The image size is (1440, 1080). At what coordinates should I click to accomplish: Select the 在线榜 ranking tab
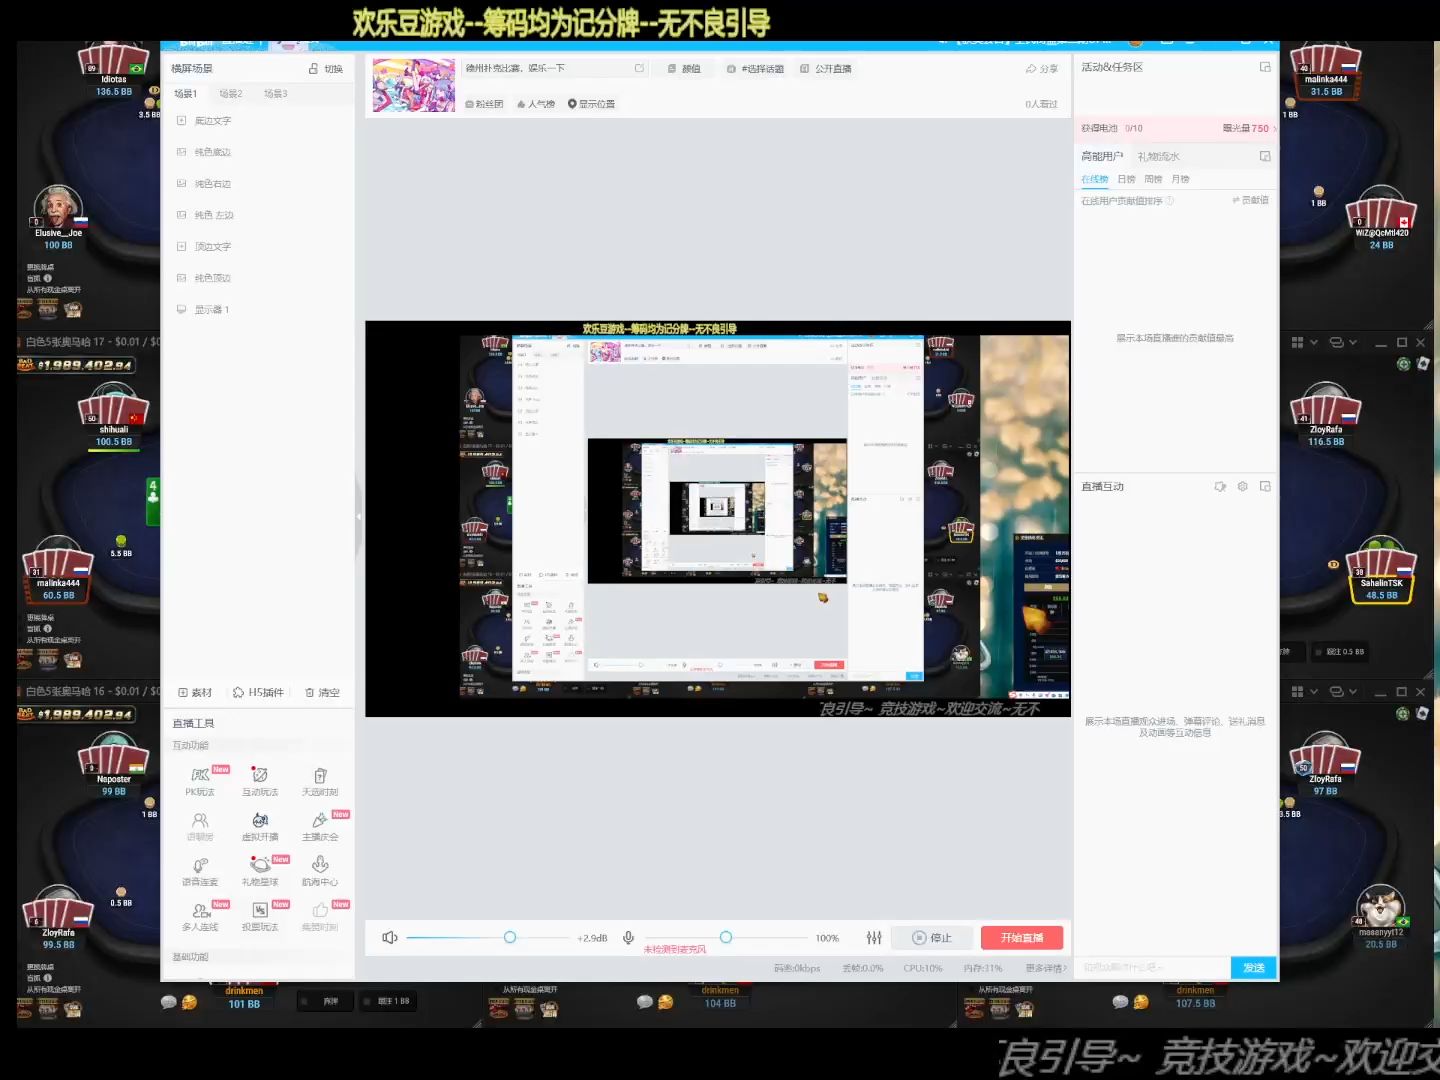tap(1095, 179)
